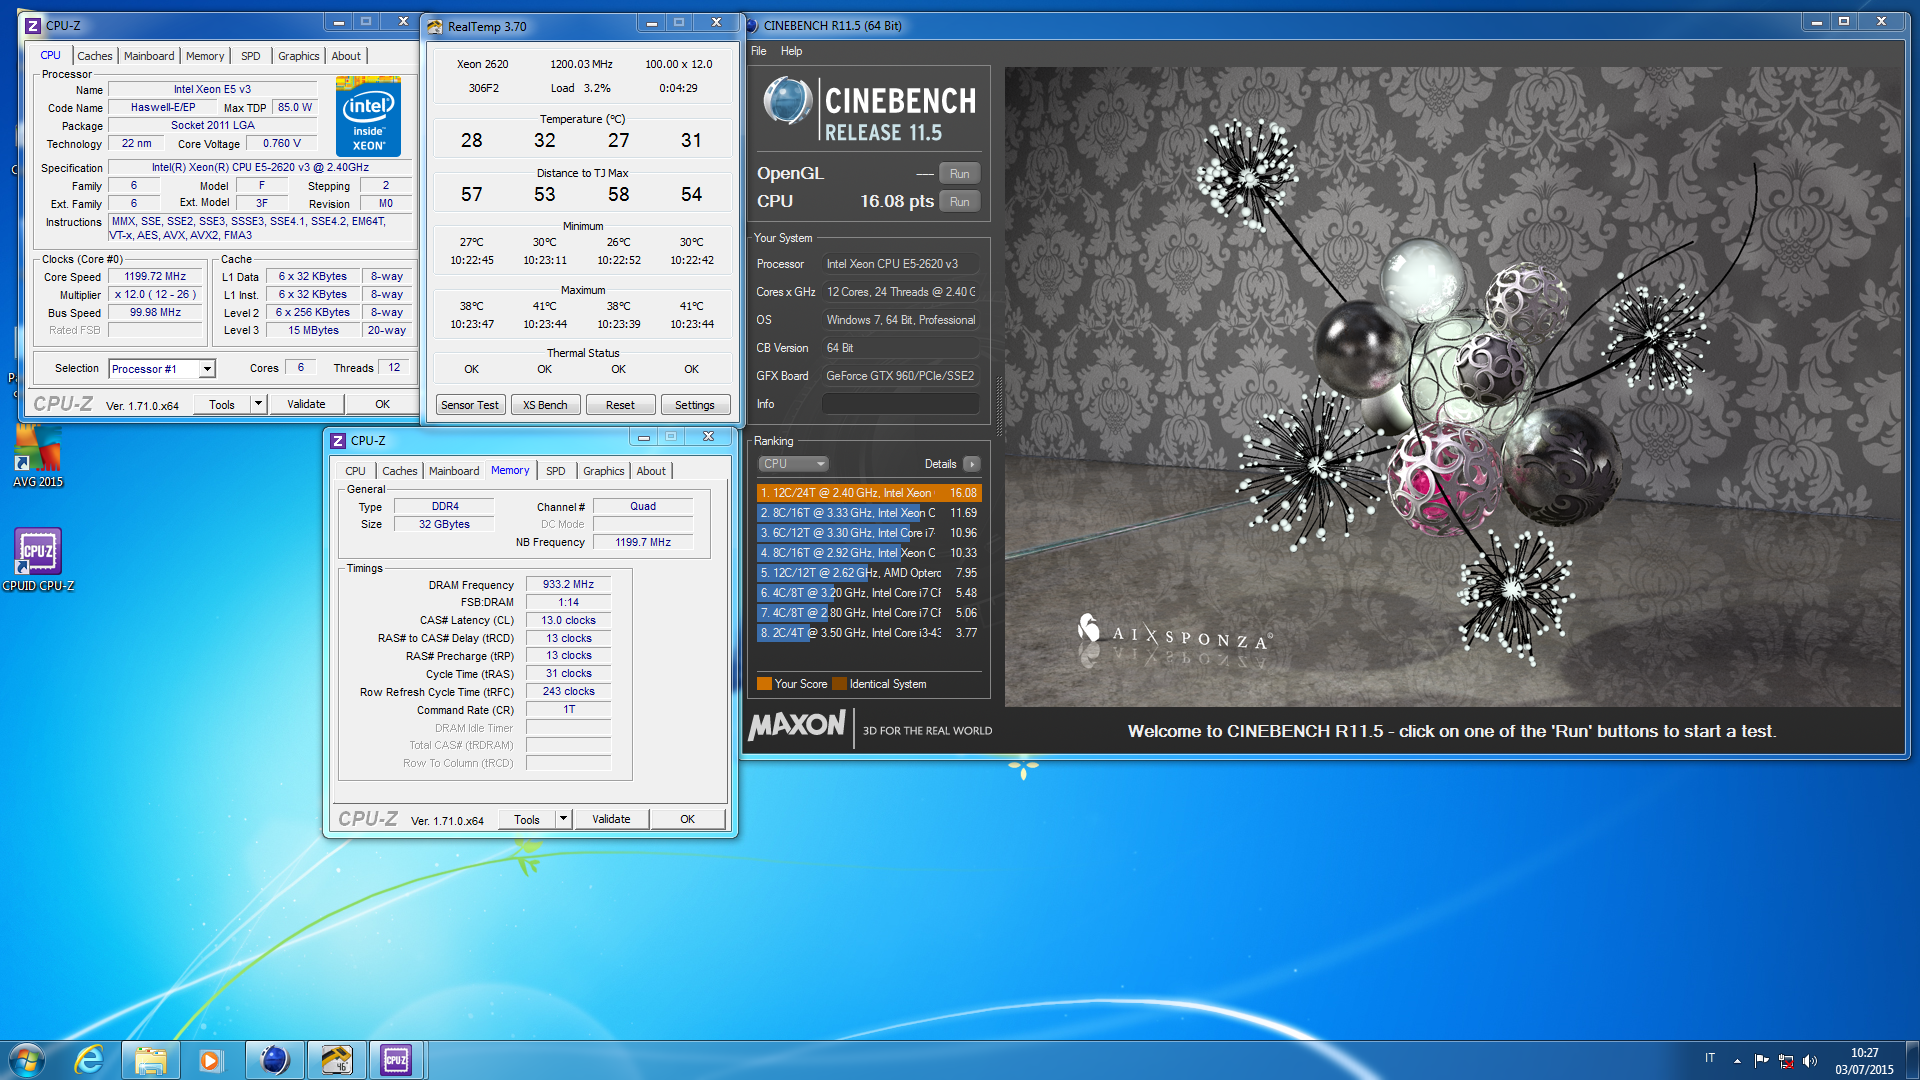Click the MAXON logo
This screenshot has width=1920, height=1080.
tap(797, 725)
